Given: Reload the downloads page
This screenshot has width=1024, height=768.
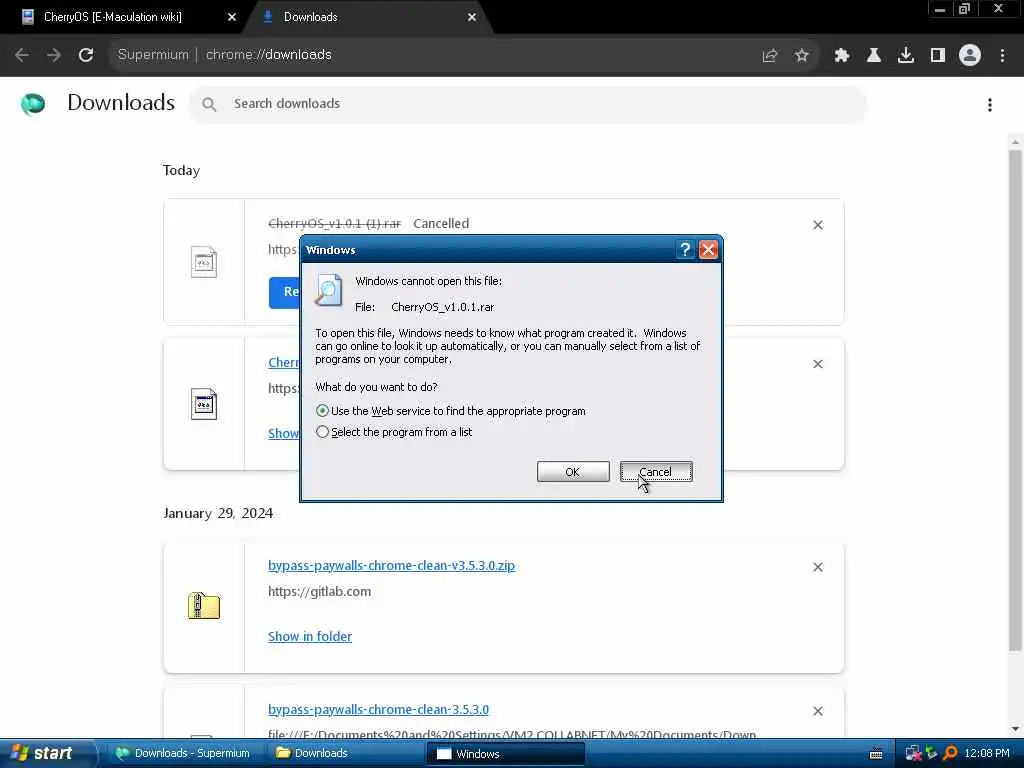Looking at the screenshot, I should [x=86, y=55].
